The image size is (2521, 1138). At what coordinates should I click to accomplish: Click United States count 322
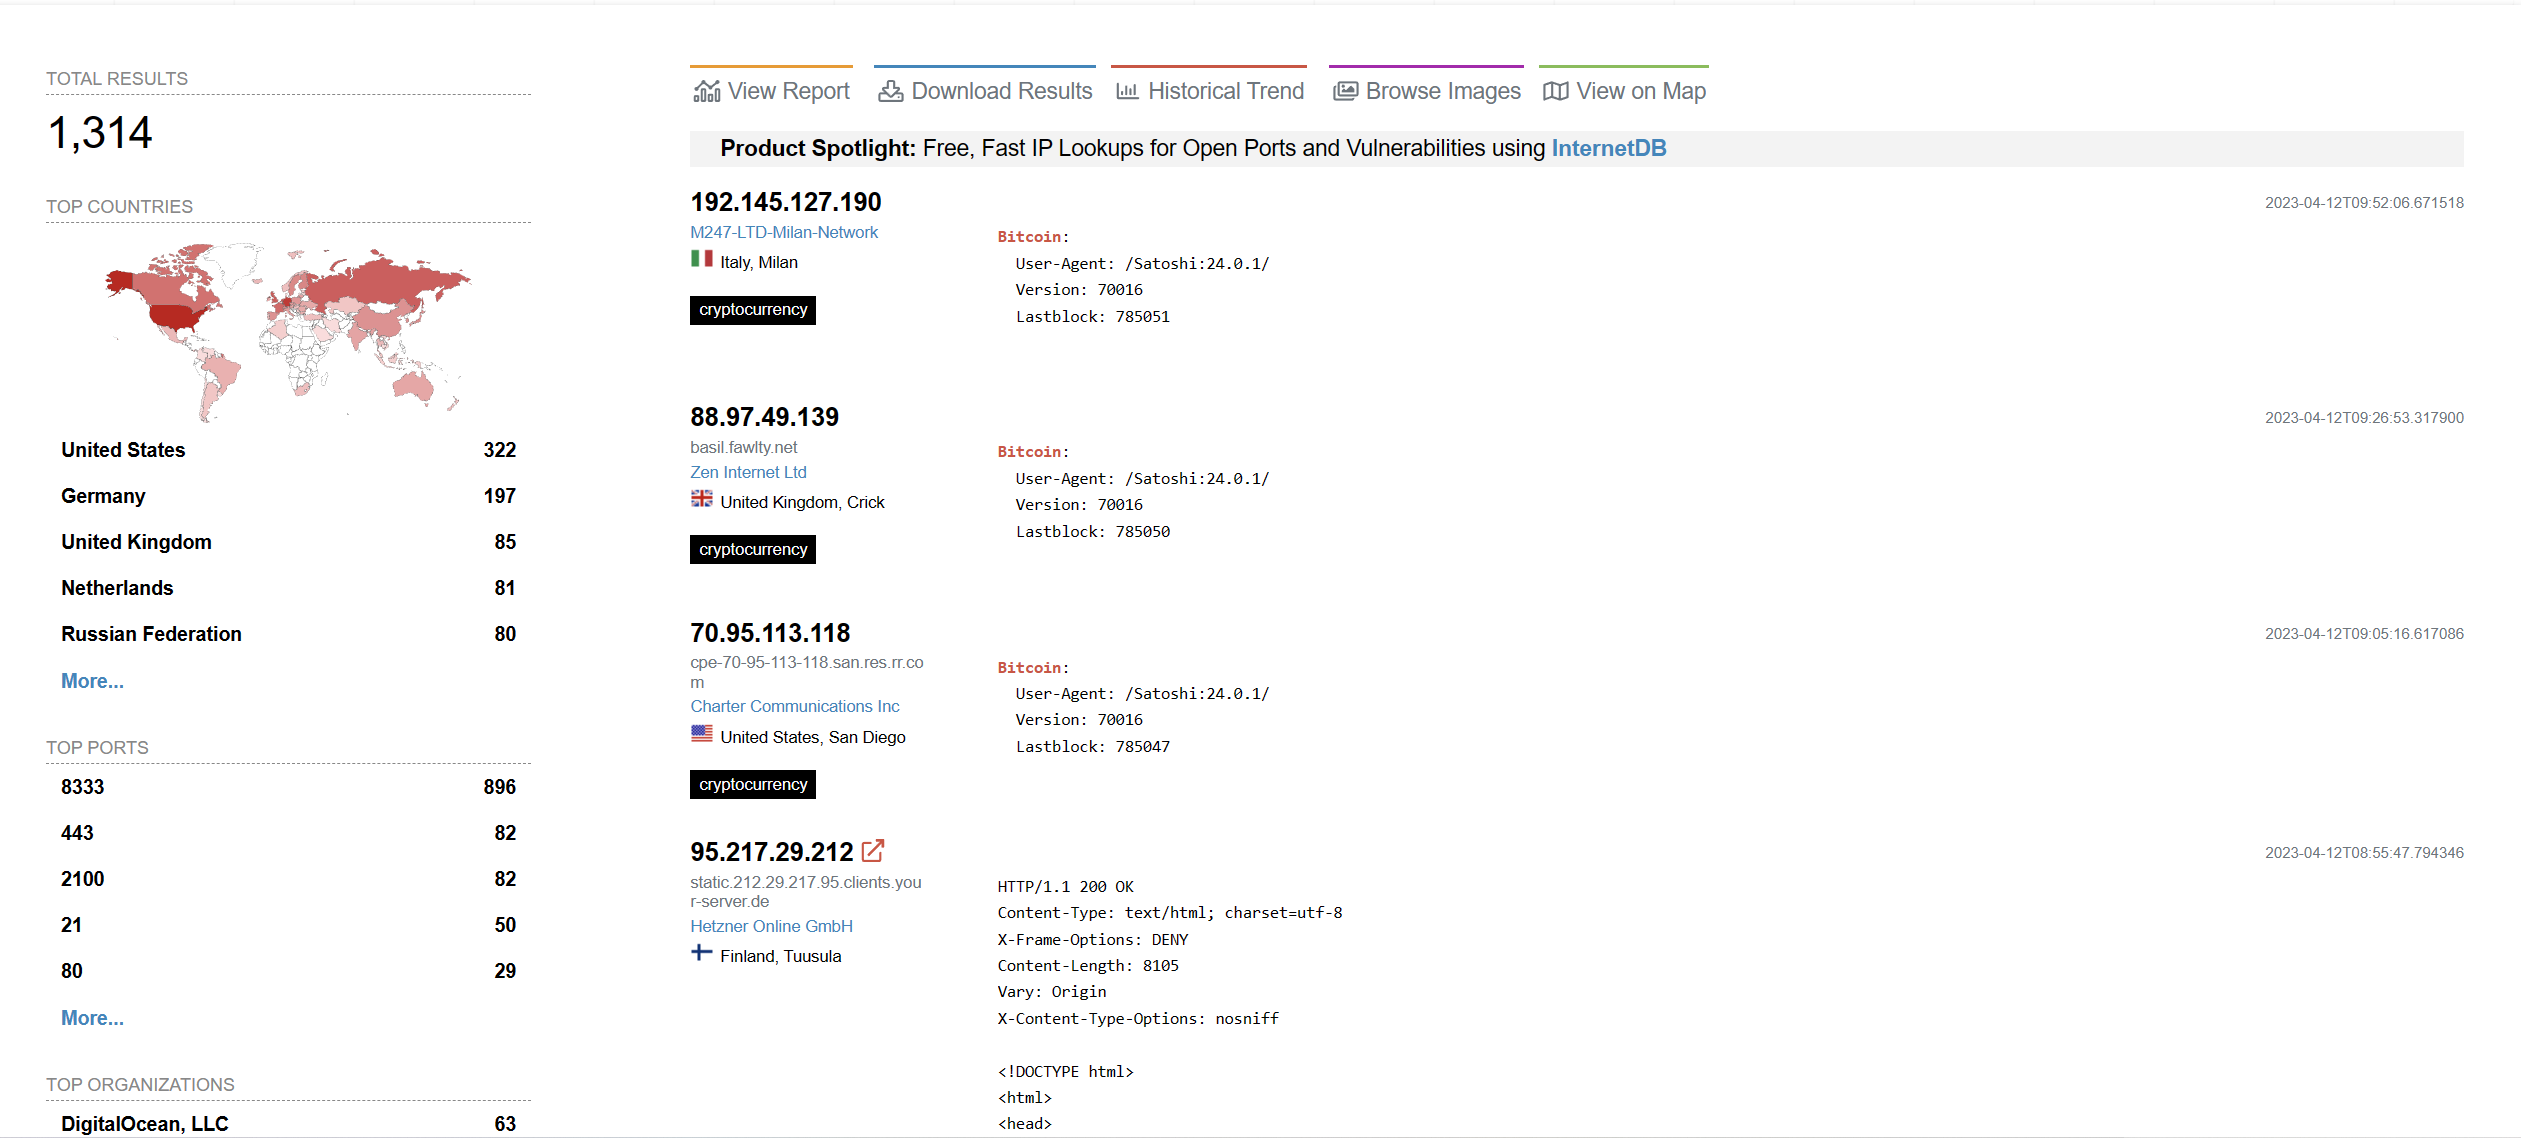pos(500,450)
